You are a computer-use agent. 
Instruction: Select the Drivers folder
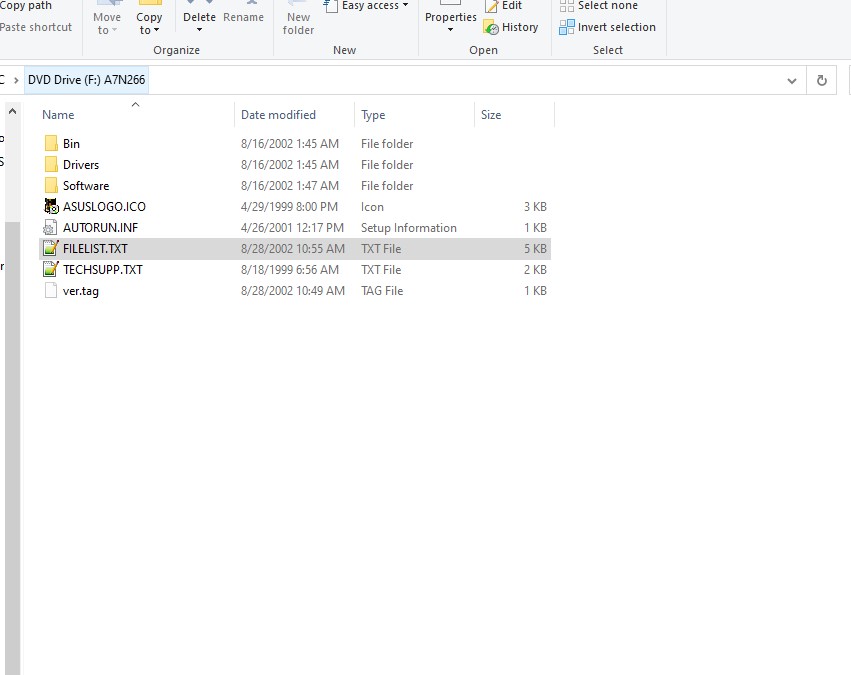(81, 165)
